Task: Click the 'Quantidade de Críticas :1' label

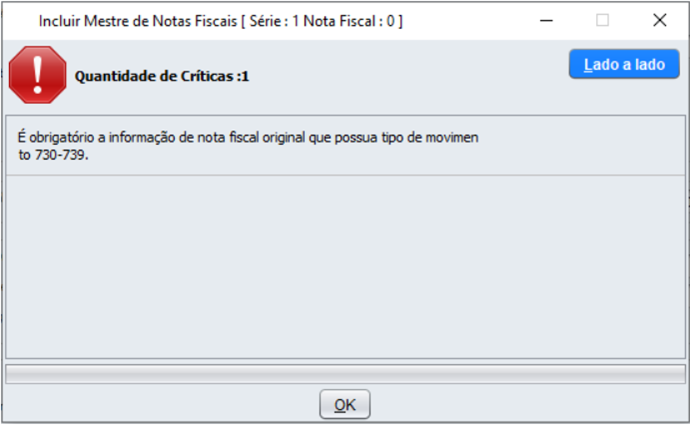Action: point(162,76)
